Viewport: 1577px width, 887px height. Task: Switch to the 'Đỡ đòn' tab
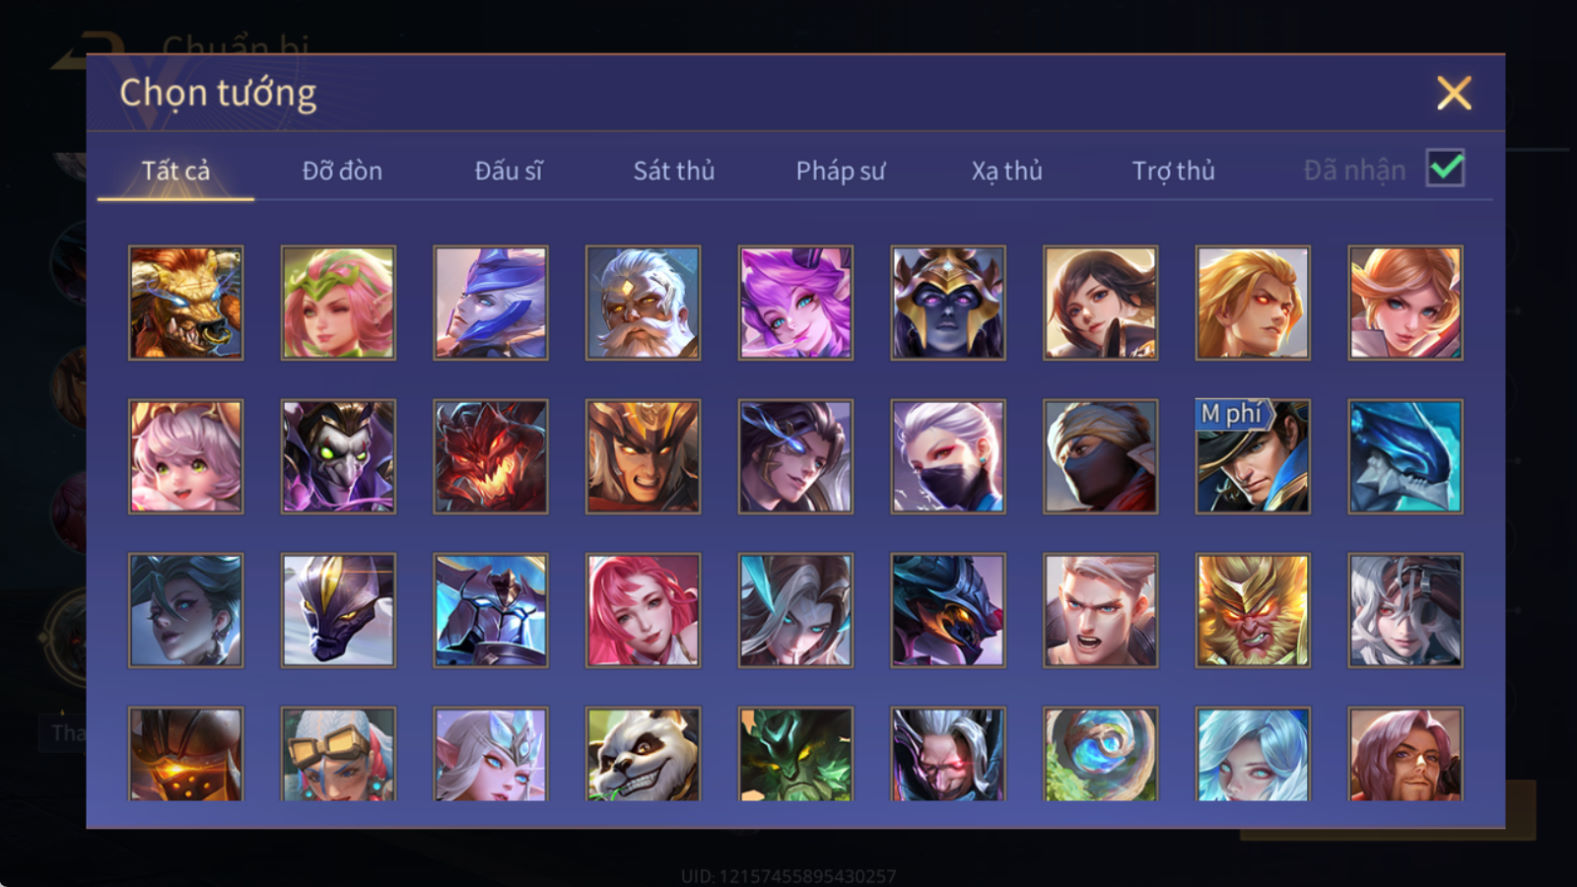click(342, 171)
